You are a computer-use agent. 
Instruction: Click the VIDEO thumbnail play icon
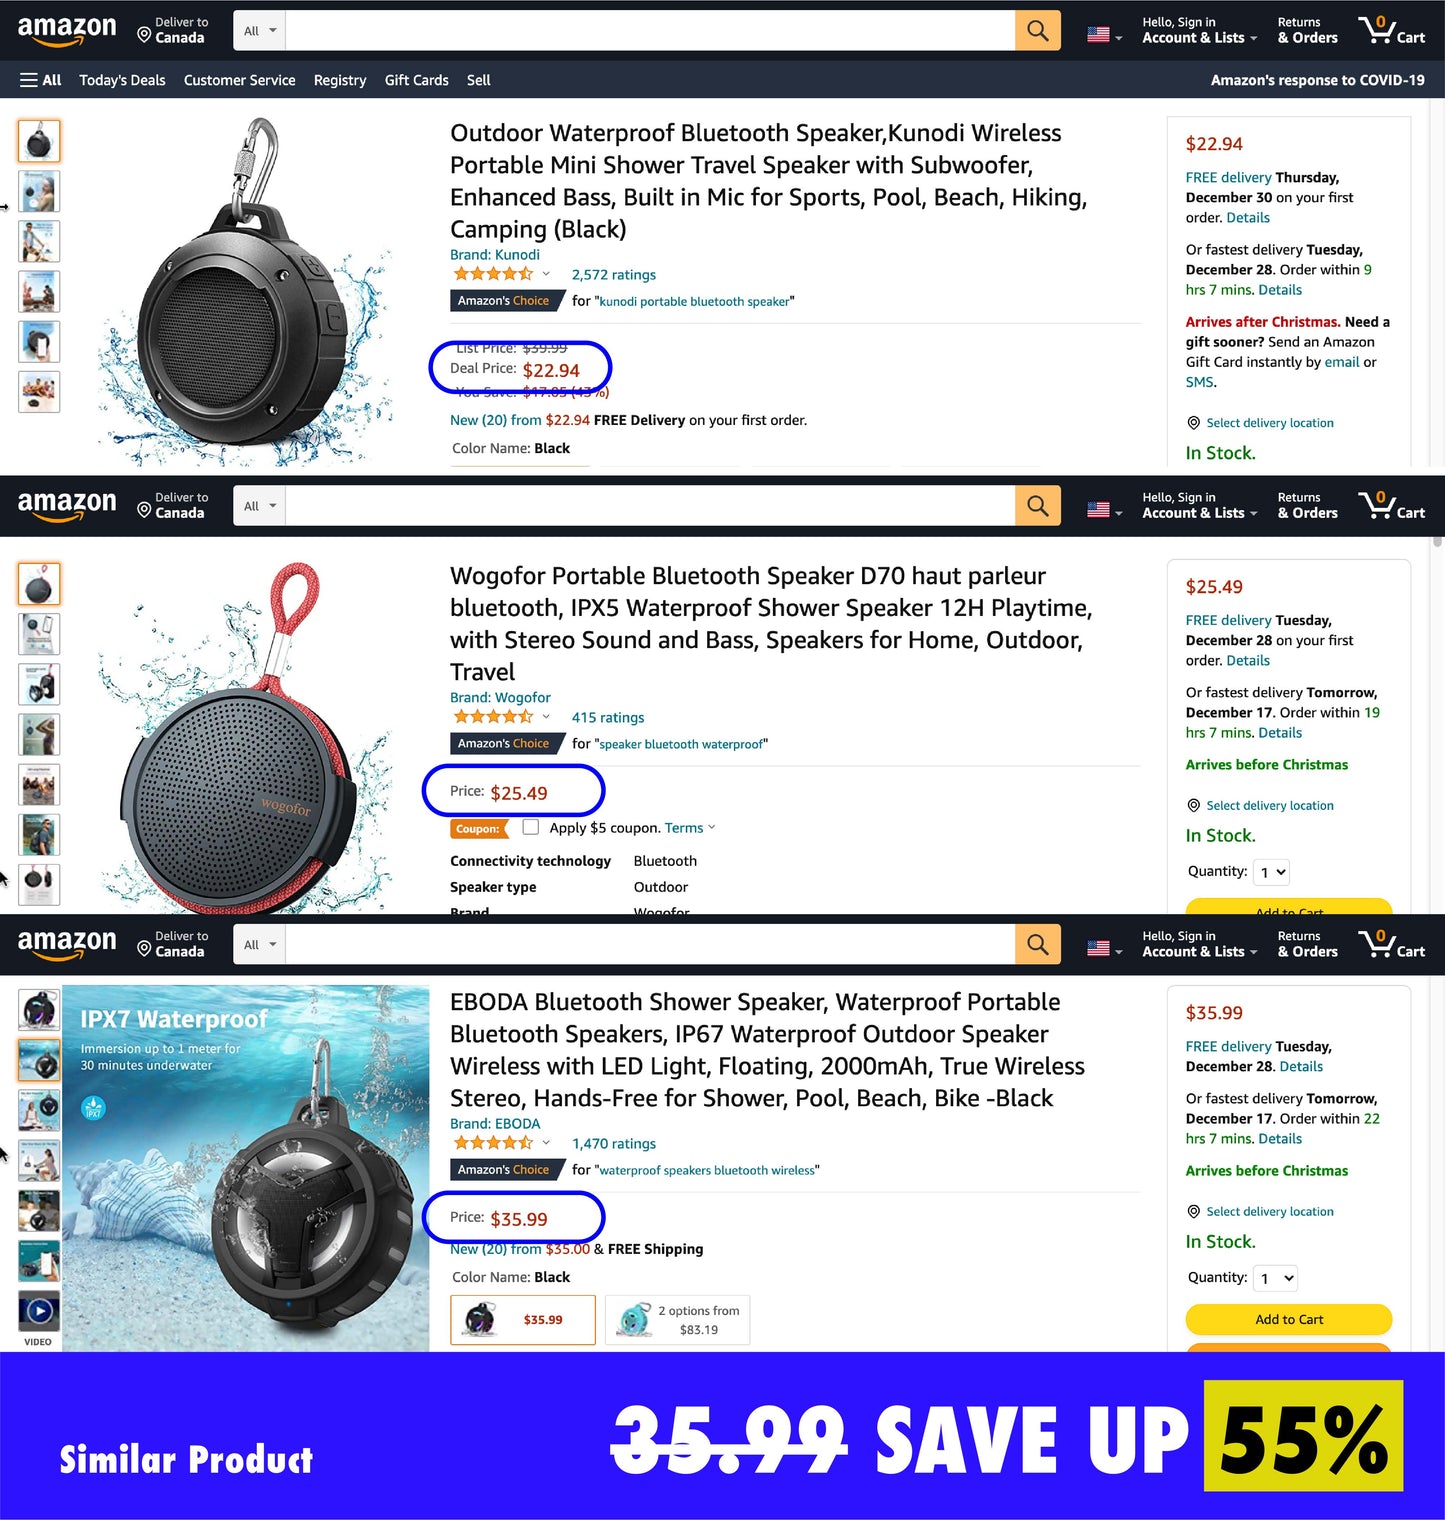(39, 1310)
